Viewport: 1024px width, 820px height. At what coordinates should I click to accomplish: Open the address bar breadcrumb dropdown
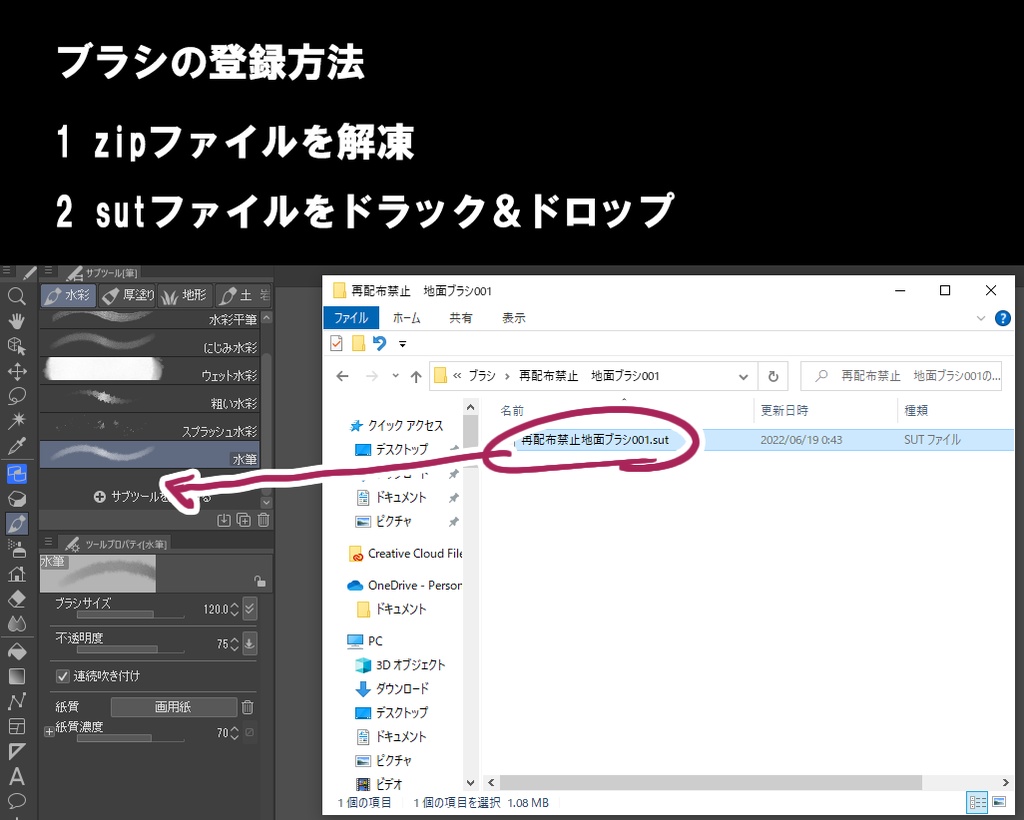coord(744,376)
